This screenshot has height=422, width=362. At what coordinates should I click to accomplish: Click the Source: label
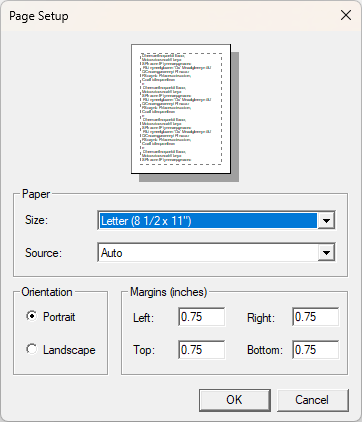pyautogui.click(x=43, y=253)
